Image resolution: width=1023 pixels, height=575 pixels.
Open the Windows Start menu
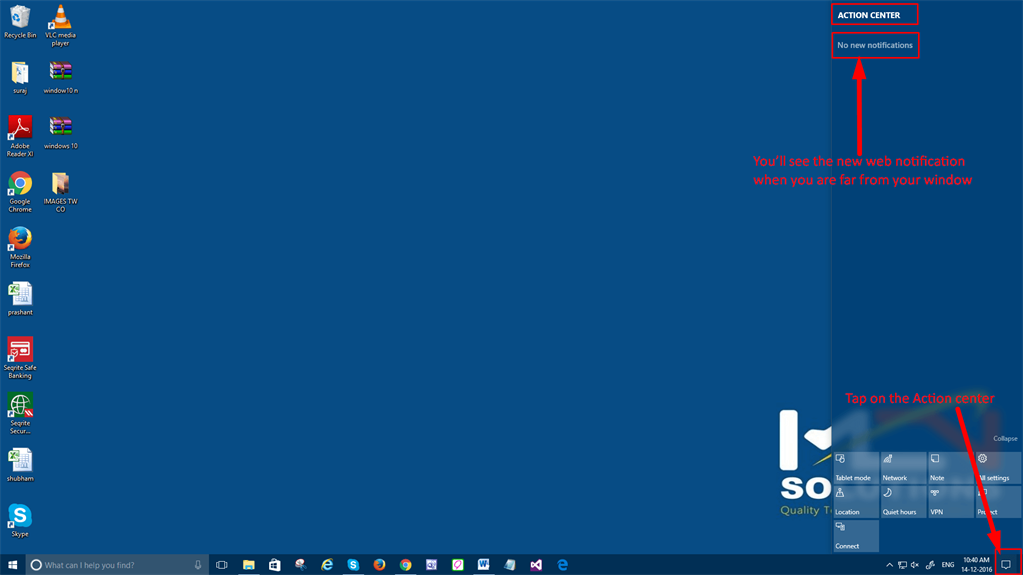click(12, 565)
